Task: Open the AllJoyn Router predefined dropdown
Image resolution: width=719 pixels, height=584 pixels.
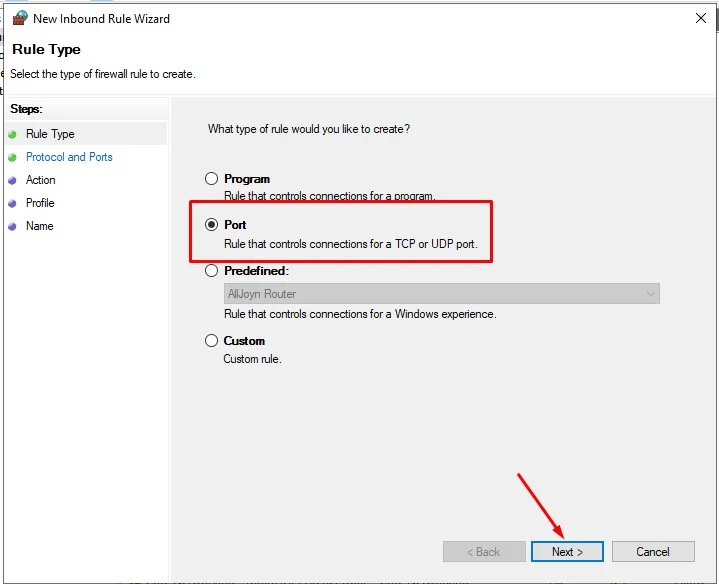Action: click(x=442, y=293)
